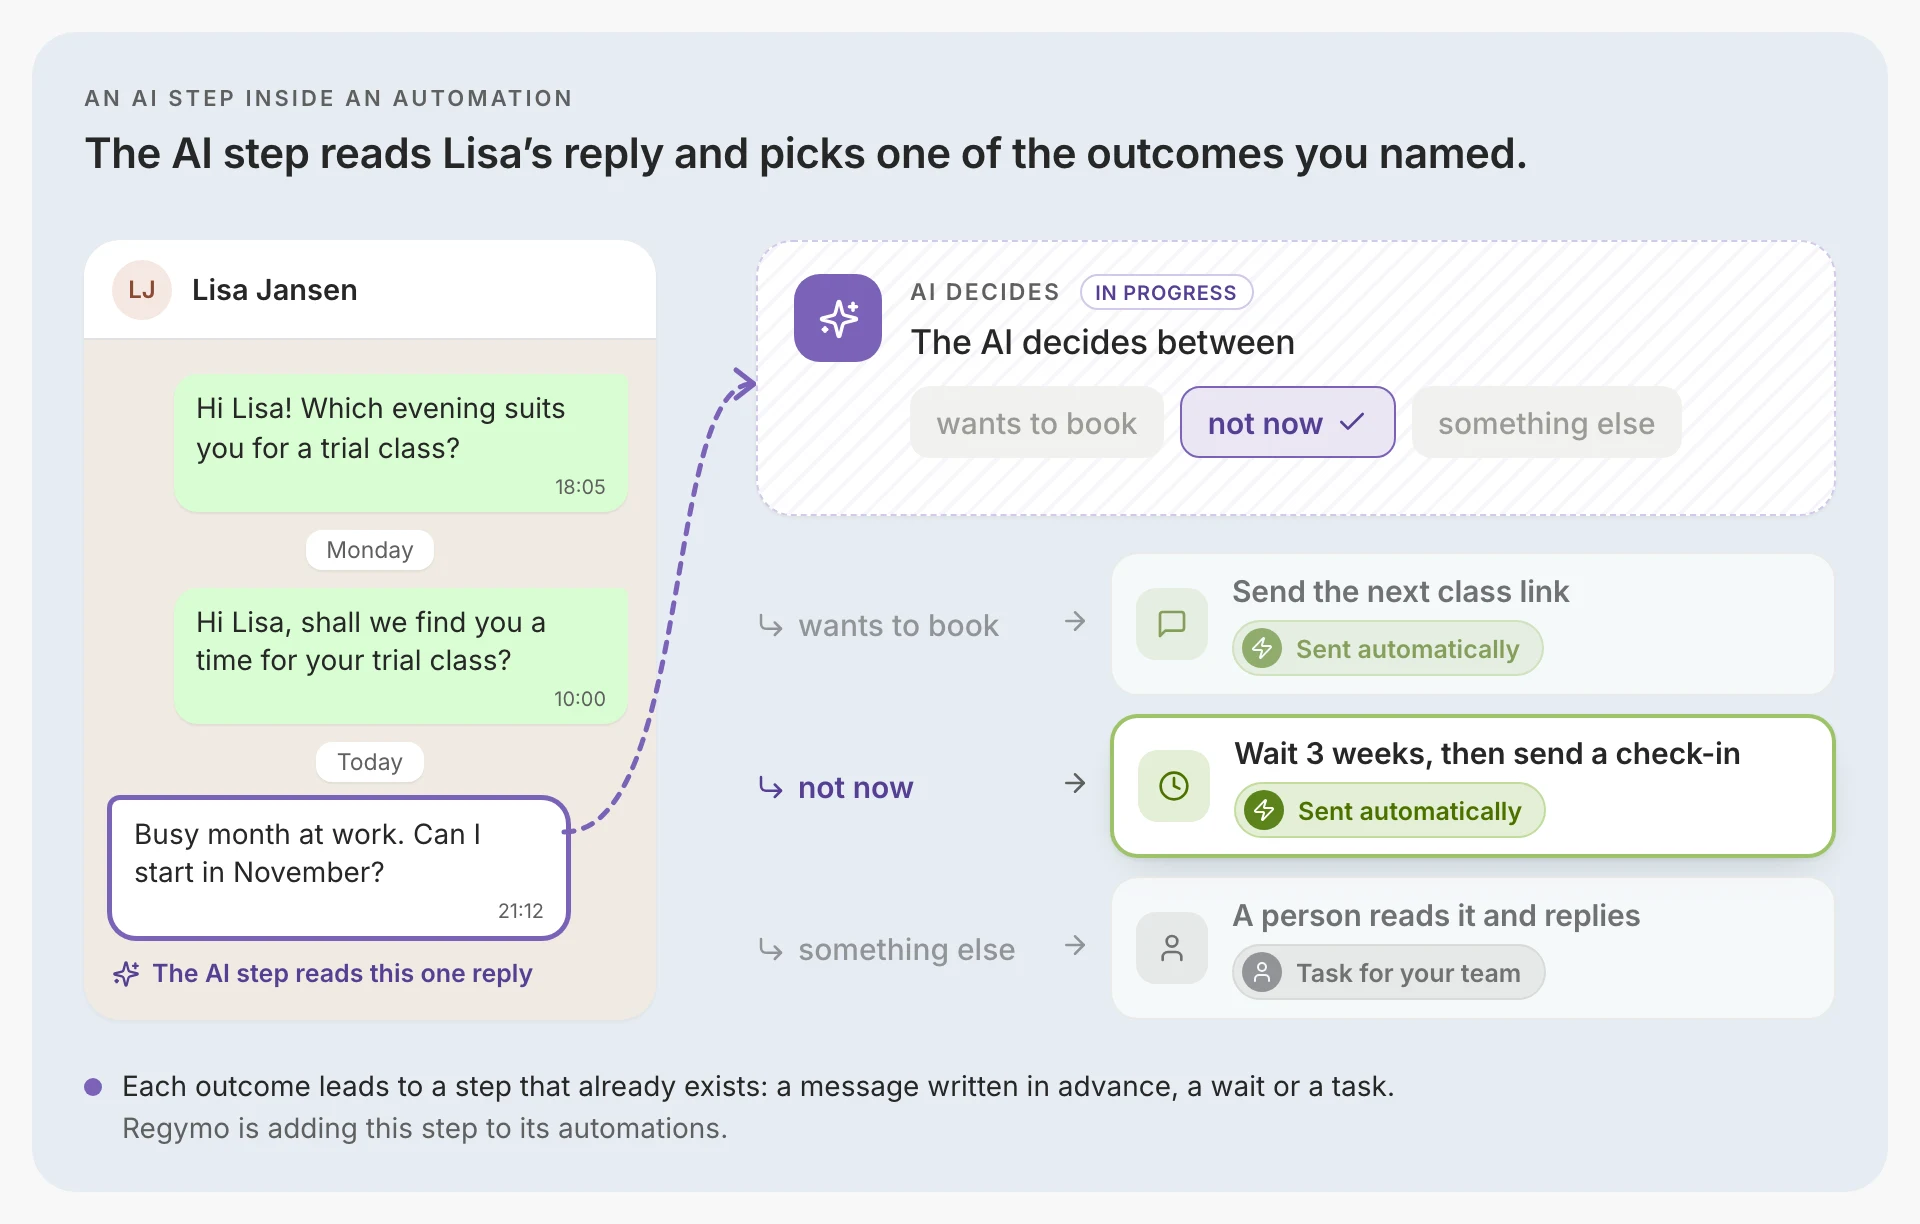Viewport: 1920px width, 1224px height.
Task: Click 'Wait 3 weeks, then send a check-in' card
Action: [x=1472, y=786]
